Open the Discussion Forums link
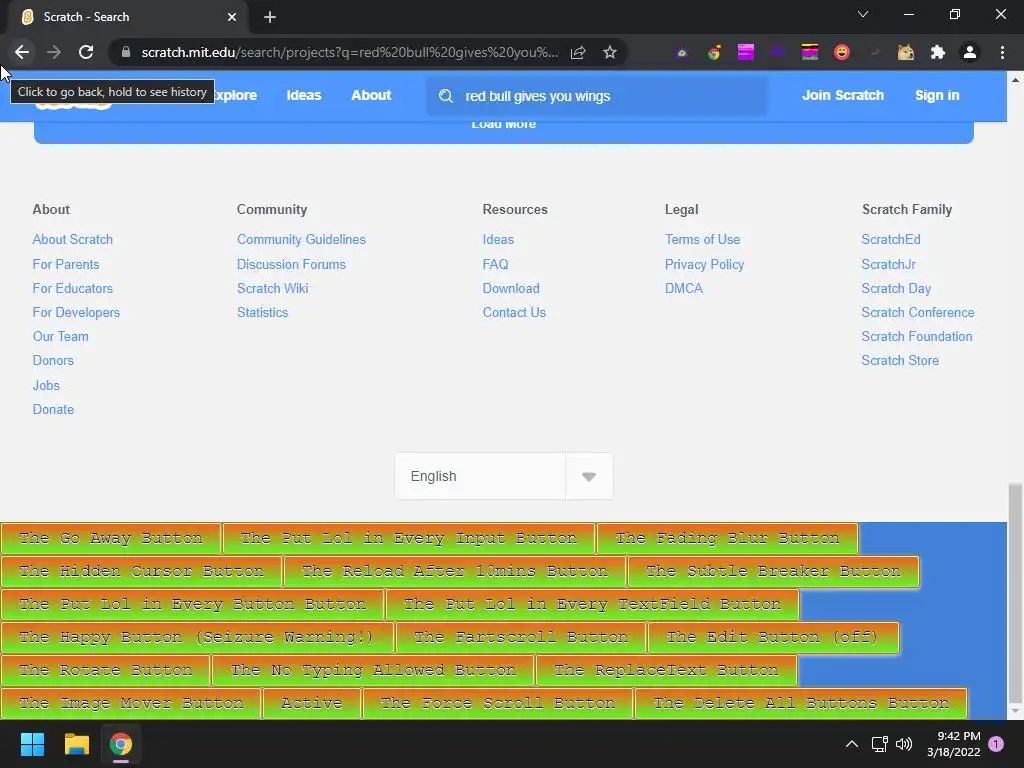Screen dimensions: 1024x768 pos(291,264)
